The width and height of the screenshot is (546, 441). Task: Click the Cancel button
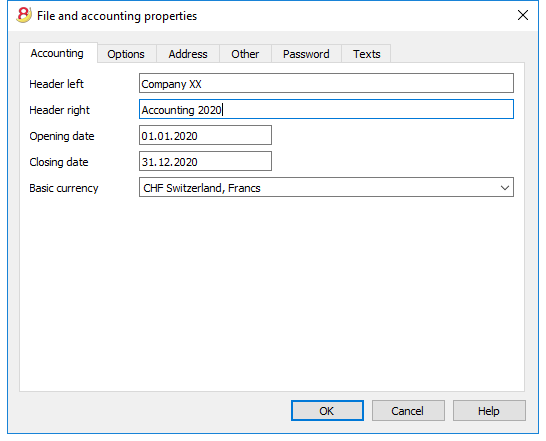click(x=408, y=411)
